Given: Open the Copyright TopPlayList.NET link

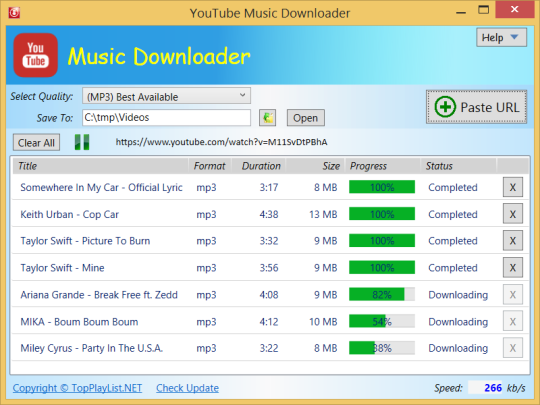Looking at the screenshot, I should coord(77,388).
